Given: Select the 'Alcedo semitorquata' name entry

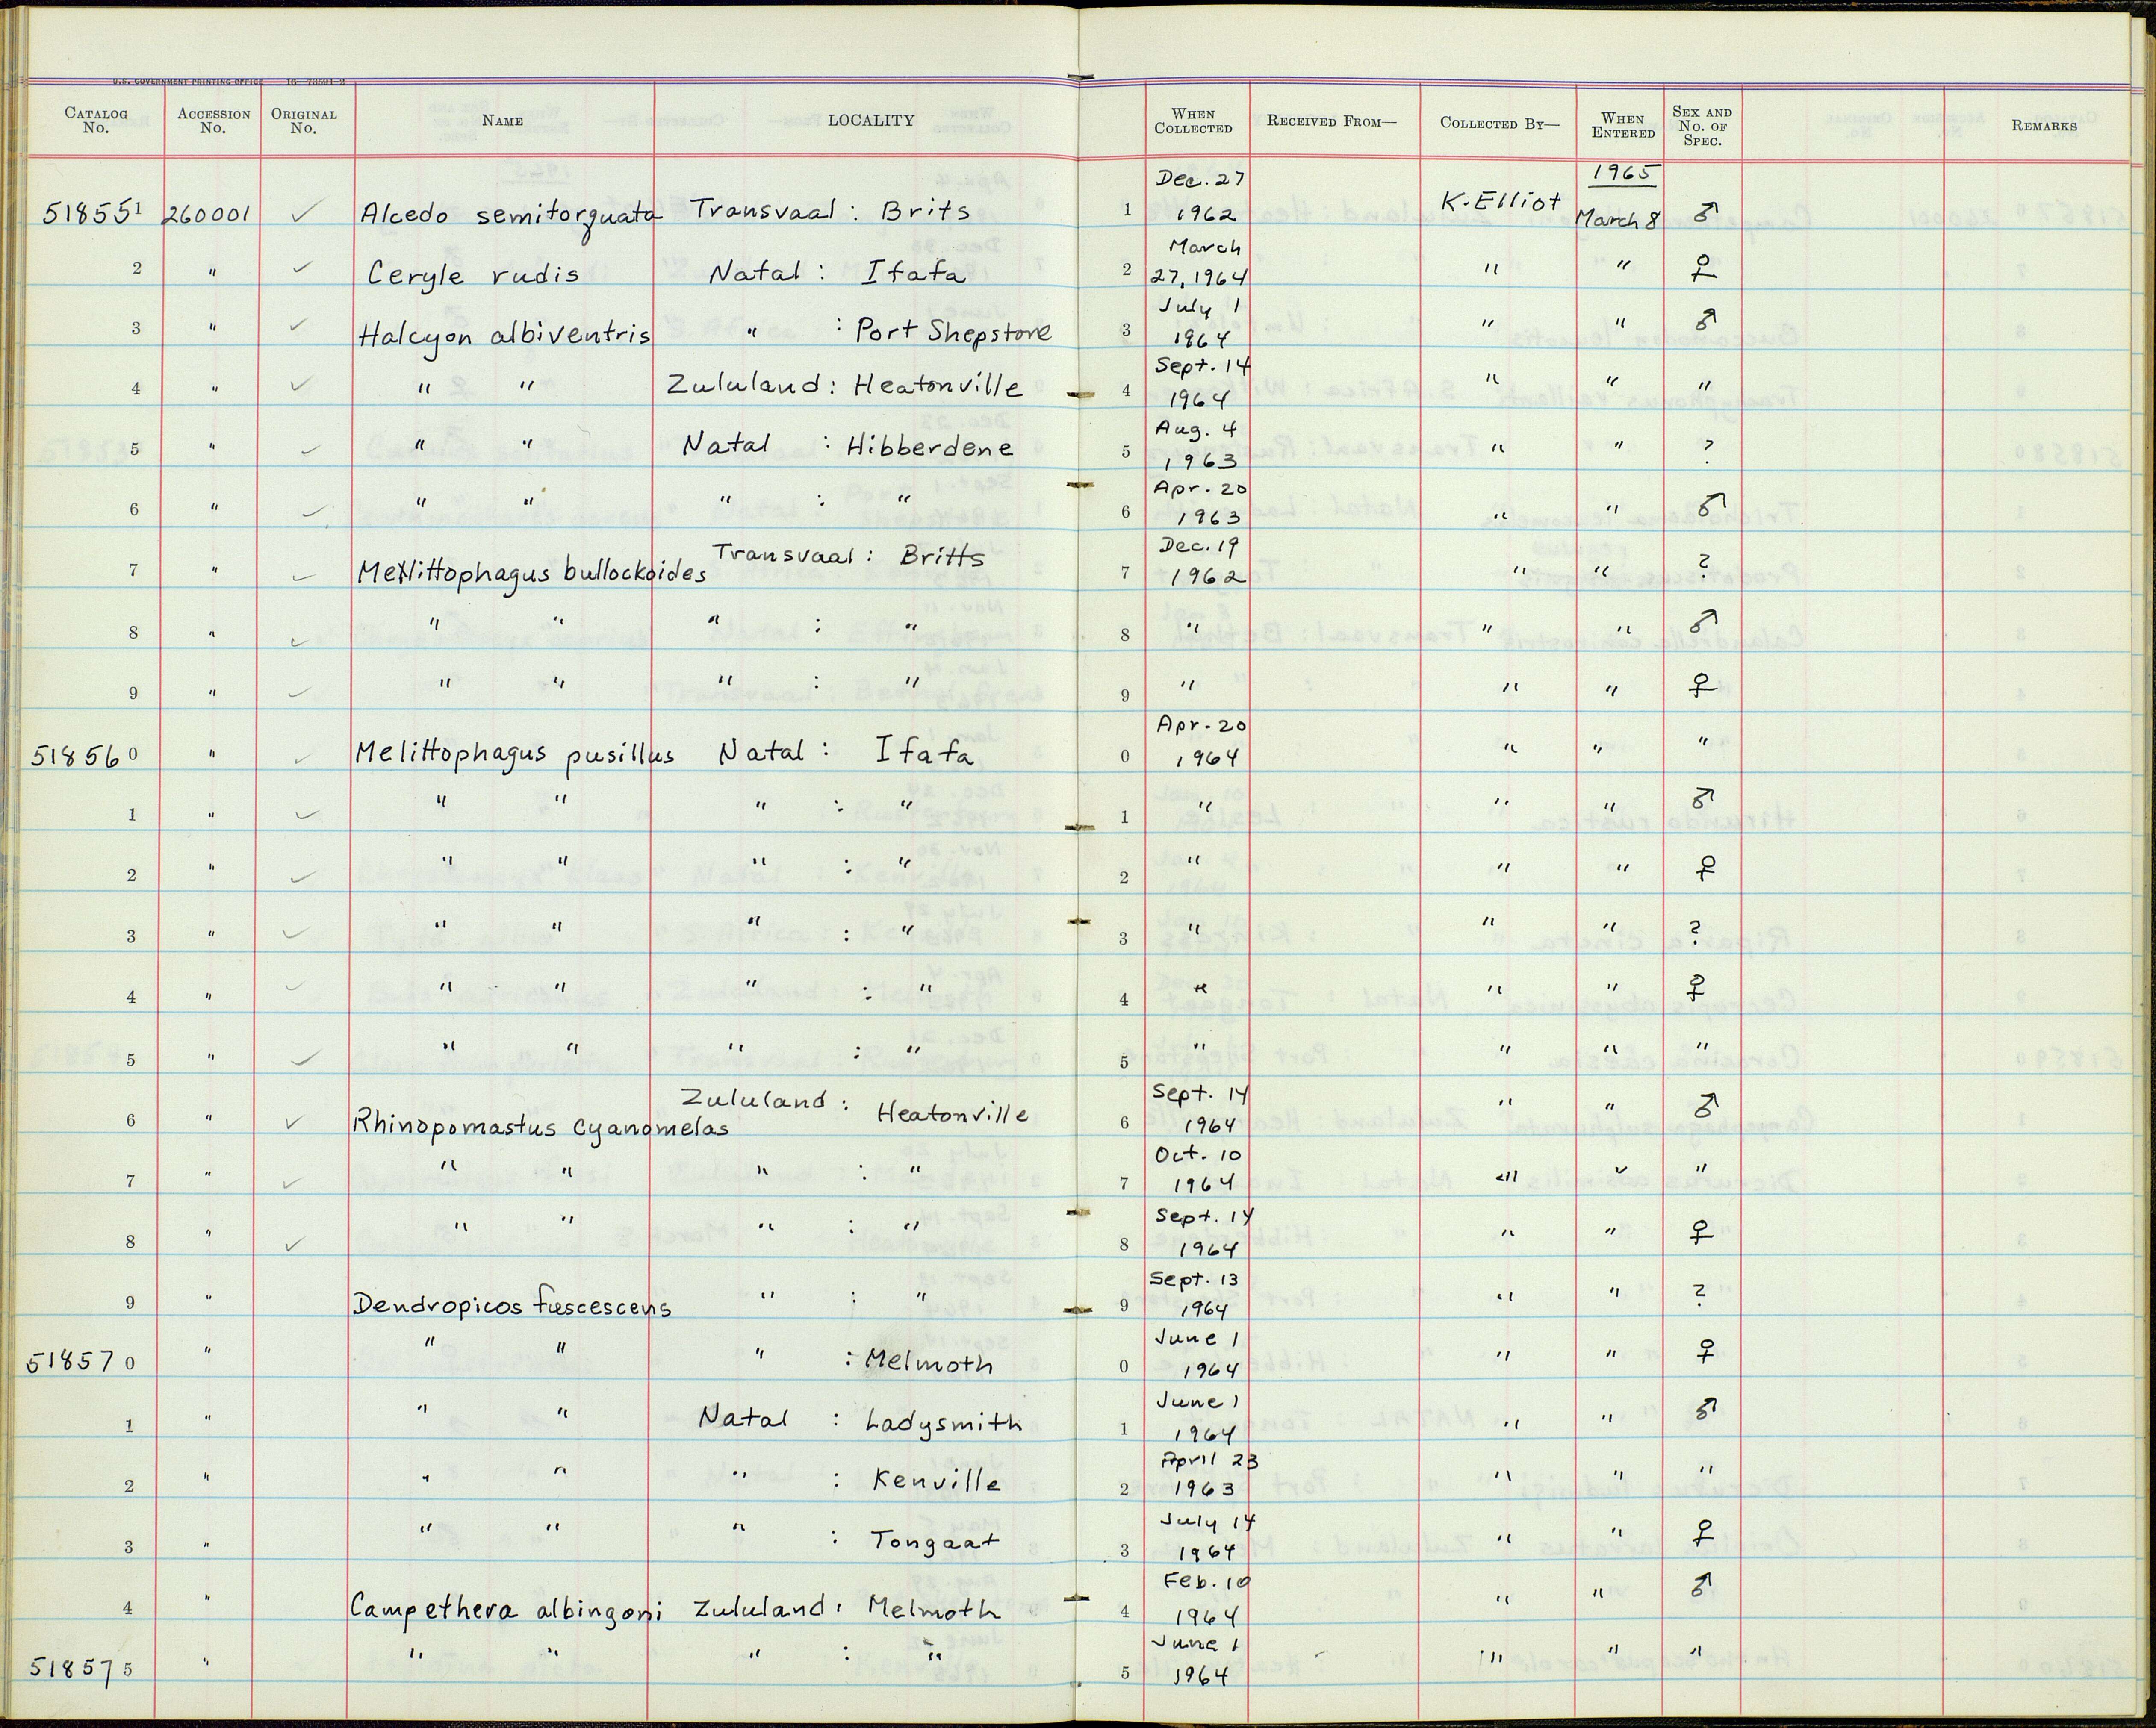Looking at the screenshot, I should (x=510, y=214).
